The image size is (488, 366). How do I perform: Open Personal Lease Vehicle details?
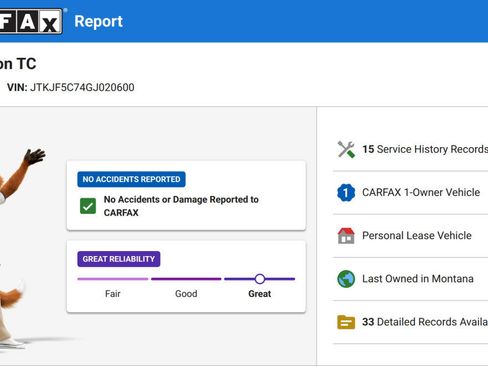tap(411, 236)
